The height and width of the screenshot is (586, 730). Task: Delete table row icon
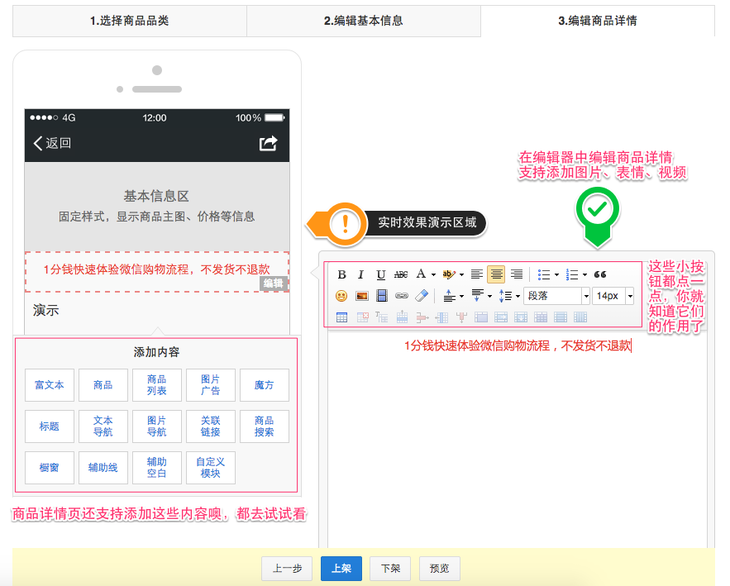pyautogui.click(x=422, y=318)
